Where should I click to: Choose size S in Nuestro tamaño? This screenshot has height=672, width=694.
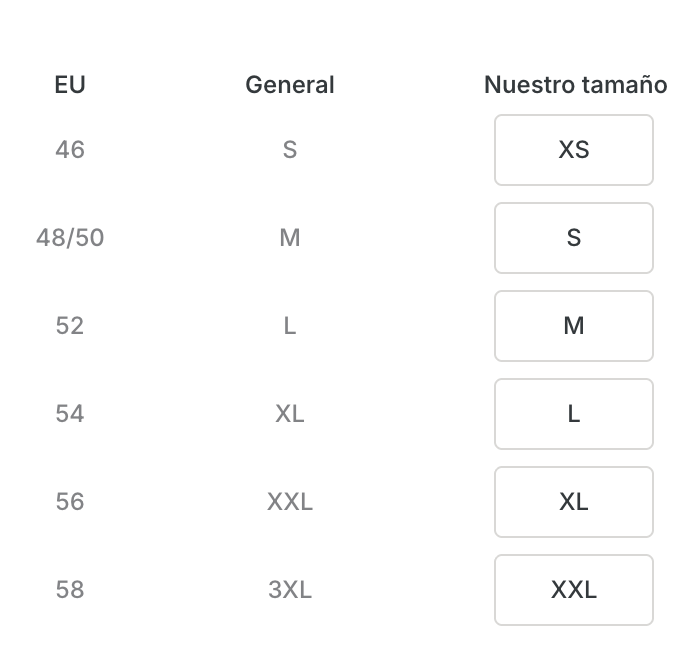(x=574, y=238)
